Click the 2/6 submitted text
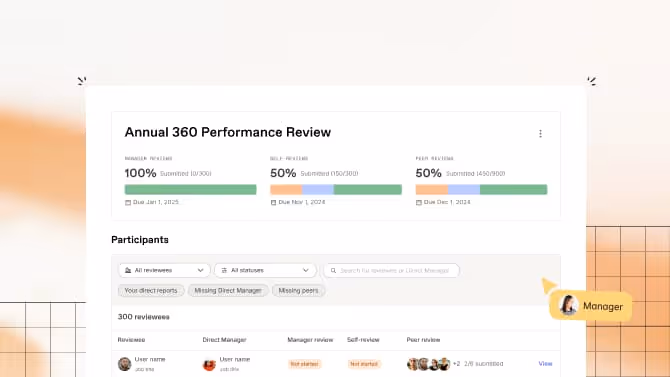The height and width of the screenshot is (377, 670). (x=484, y=364)
